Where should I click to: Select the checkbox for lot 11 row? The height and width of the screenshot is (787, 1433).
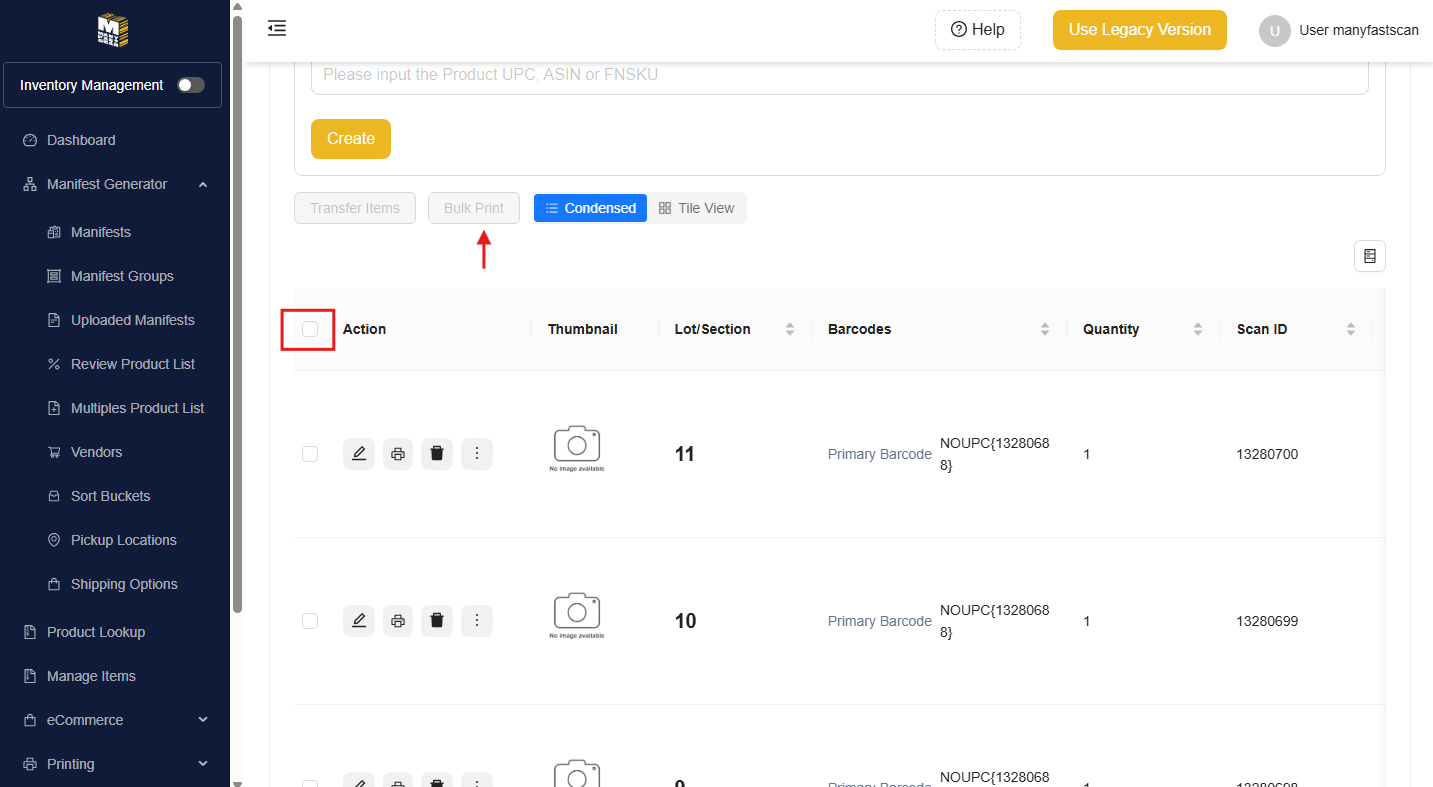click(x=310, y=454)
